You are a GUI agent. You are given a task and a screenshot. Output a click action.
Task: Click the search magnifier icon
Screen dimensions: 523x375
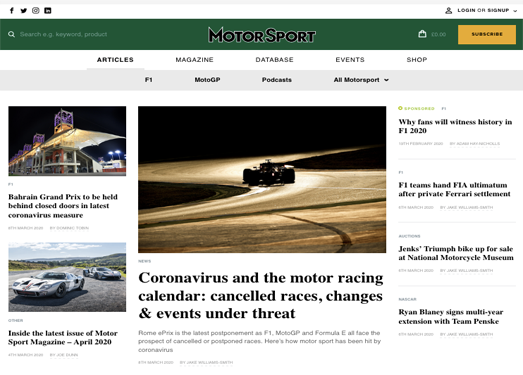[11, 34]
